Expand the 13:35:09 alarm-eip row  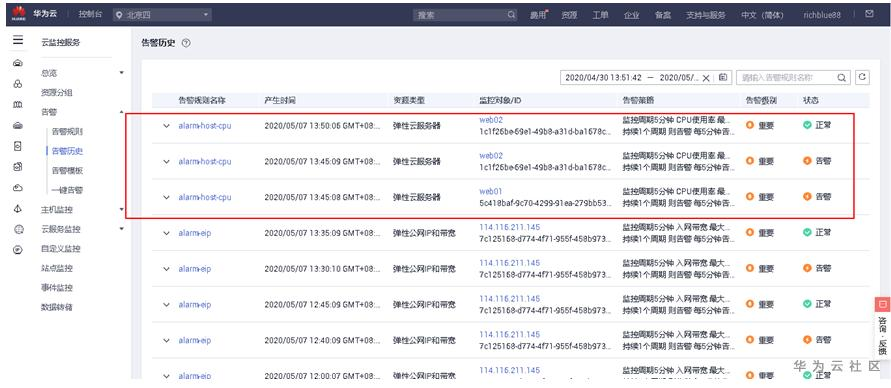pyautogui.click(x=166, y=233)
